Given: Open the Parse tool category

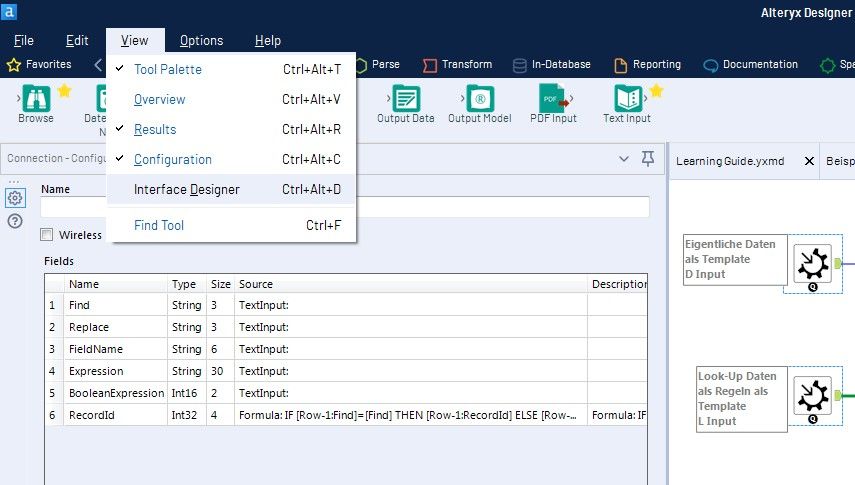Looking at the screenshot, I should click(x=378, y=64).
